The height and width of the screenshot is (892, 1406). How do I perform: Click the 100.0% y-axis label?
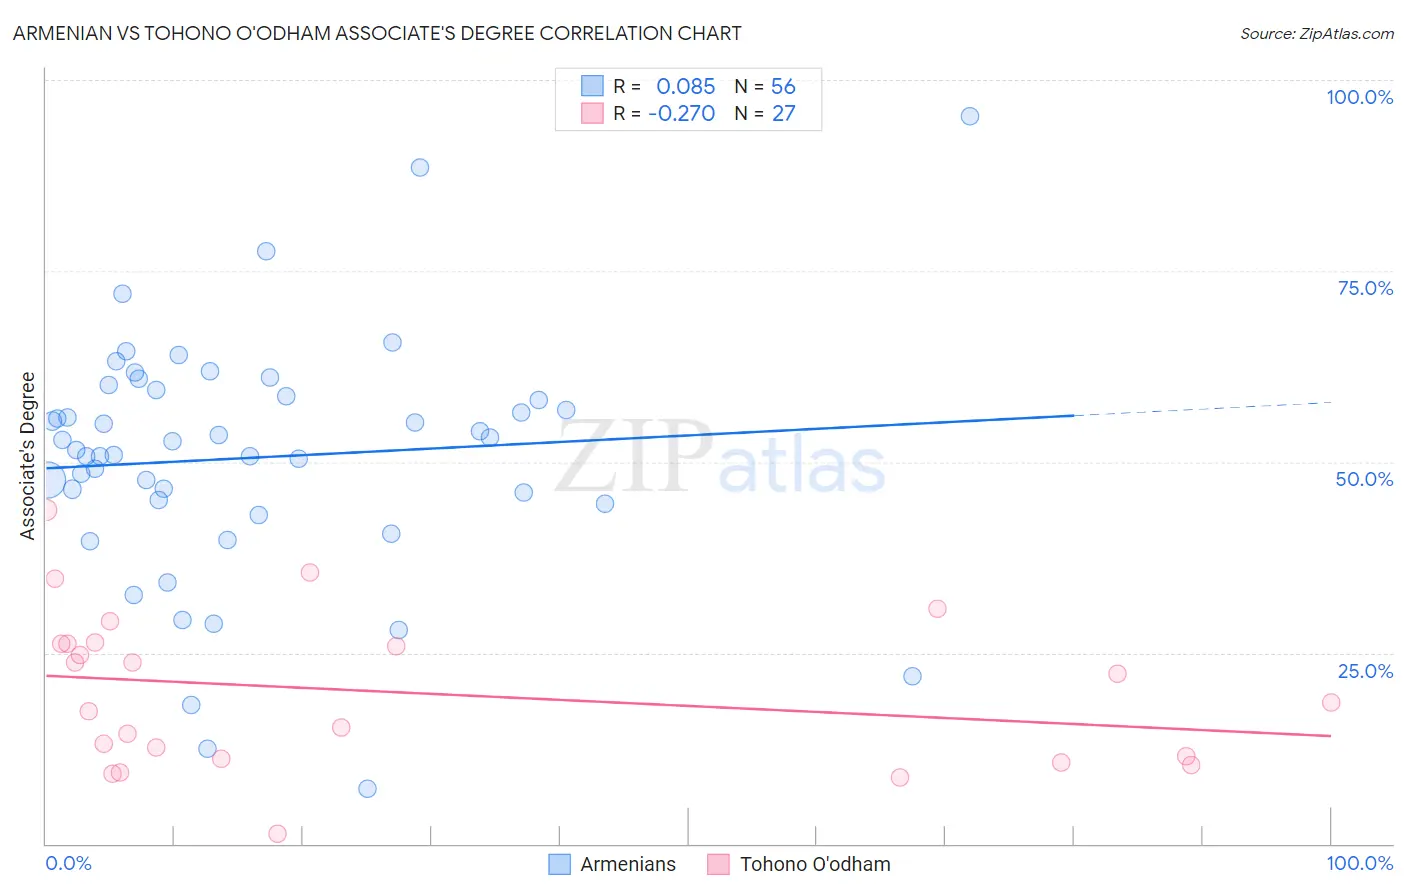1359,97
